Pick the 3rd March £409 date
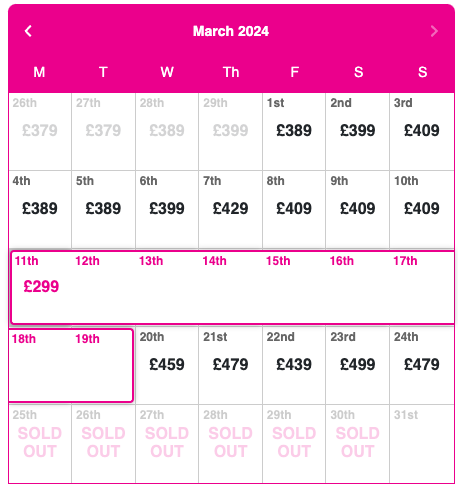This screenshot has height=491, width=458. (x=422, y=132)
